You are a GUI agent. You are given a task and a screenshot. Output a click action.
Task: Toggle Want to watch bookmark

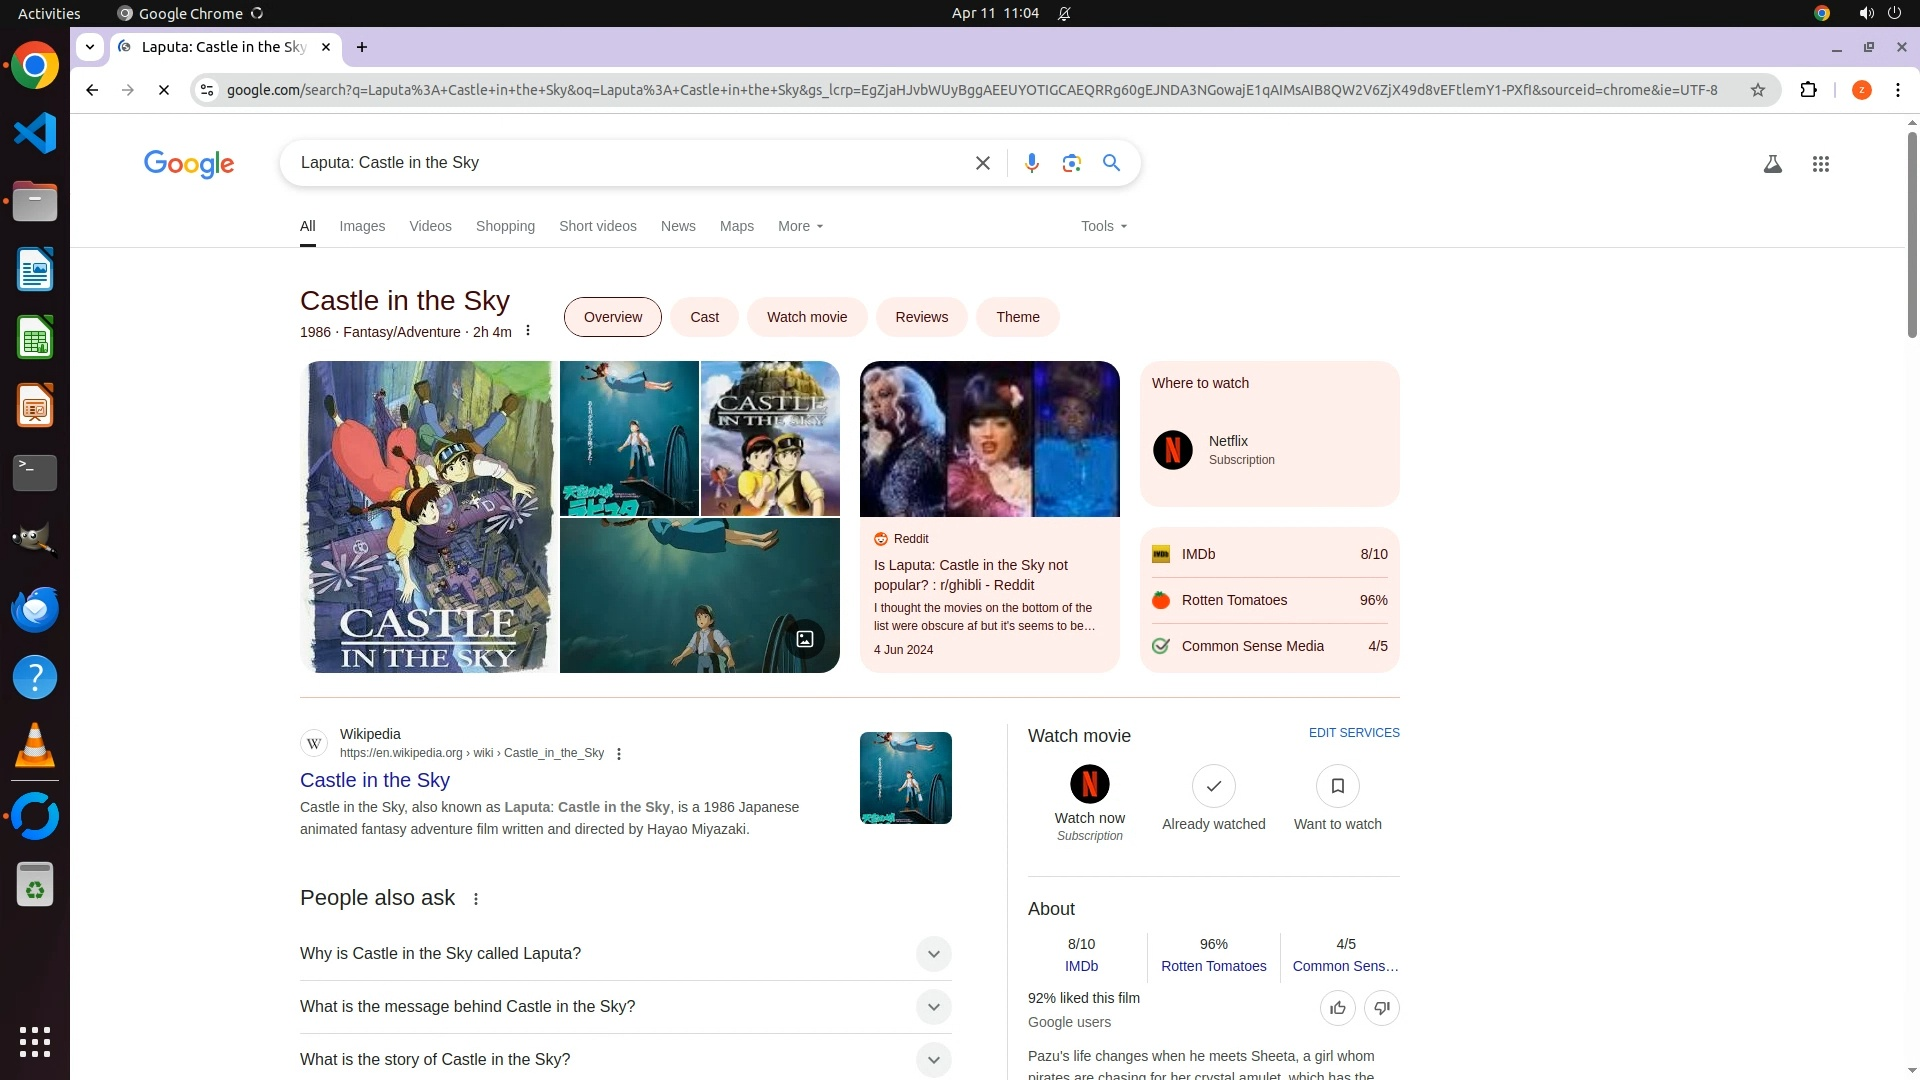tap(1337, 787)
